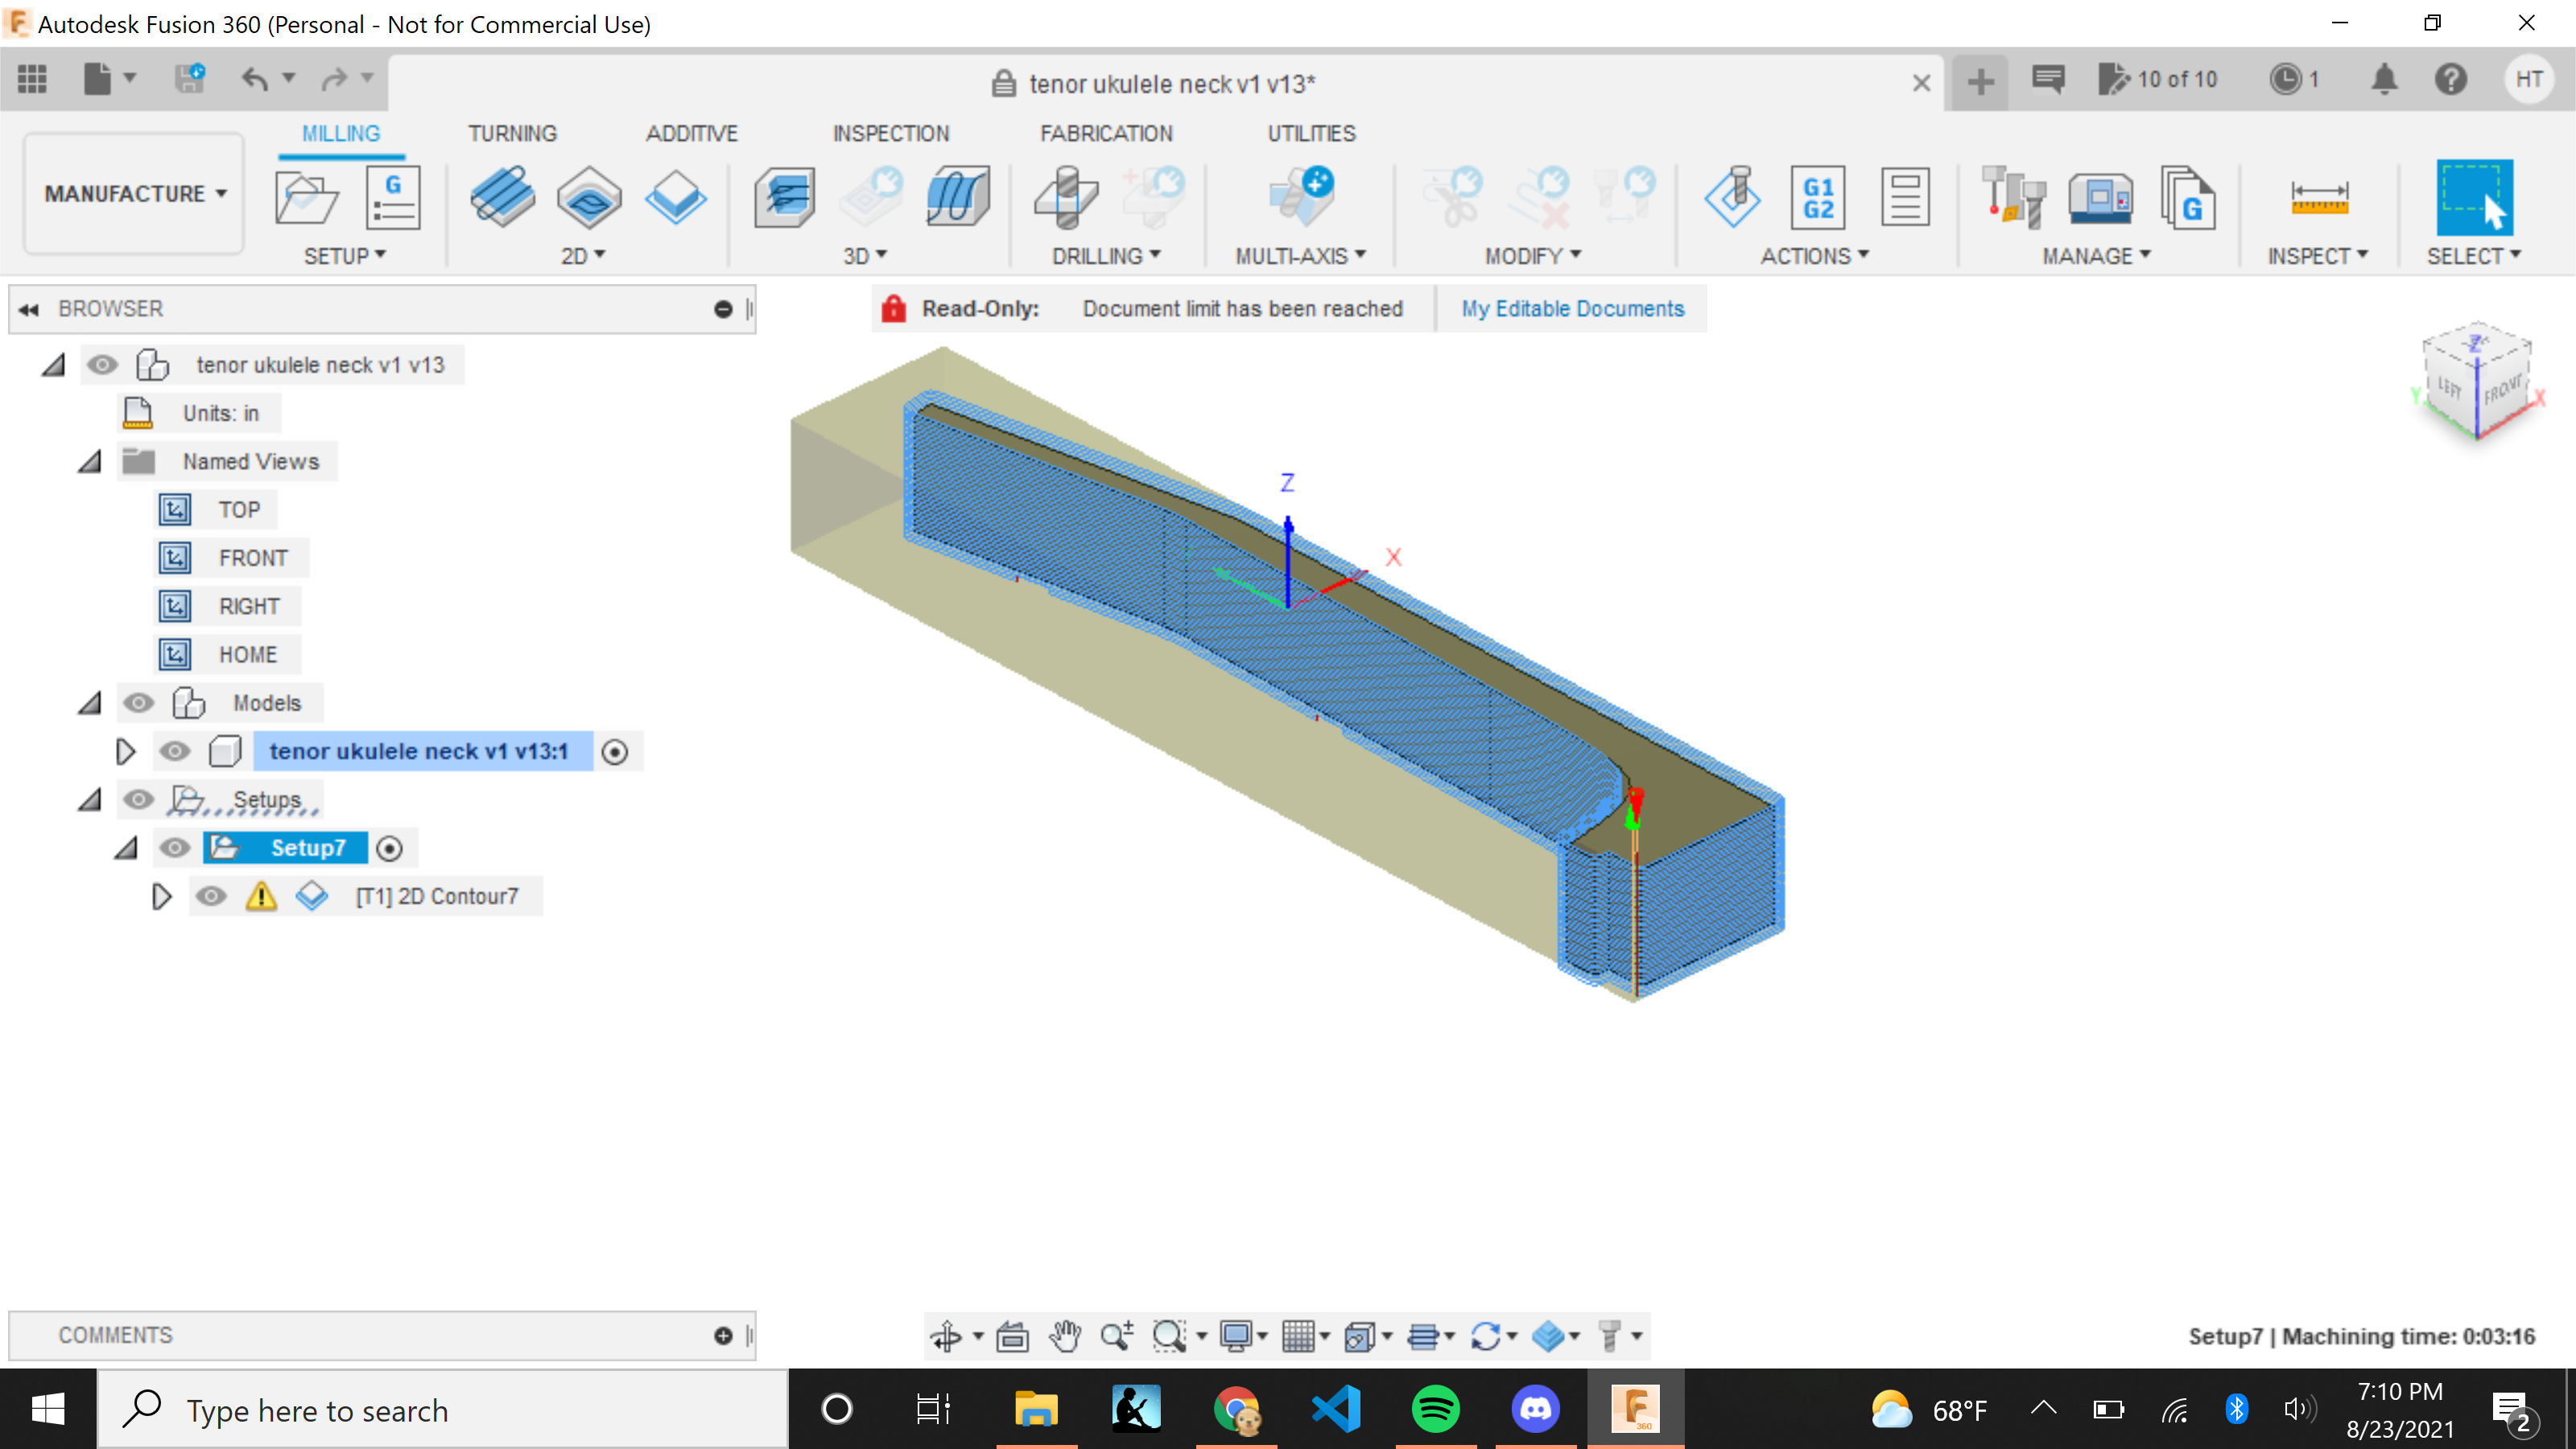
Task: Toggle eye icon for [T1] 2D Contour7
Action: (x=214, y=895)
